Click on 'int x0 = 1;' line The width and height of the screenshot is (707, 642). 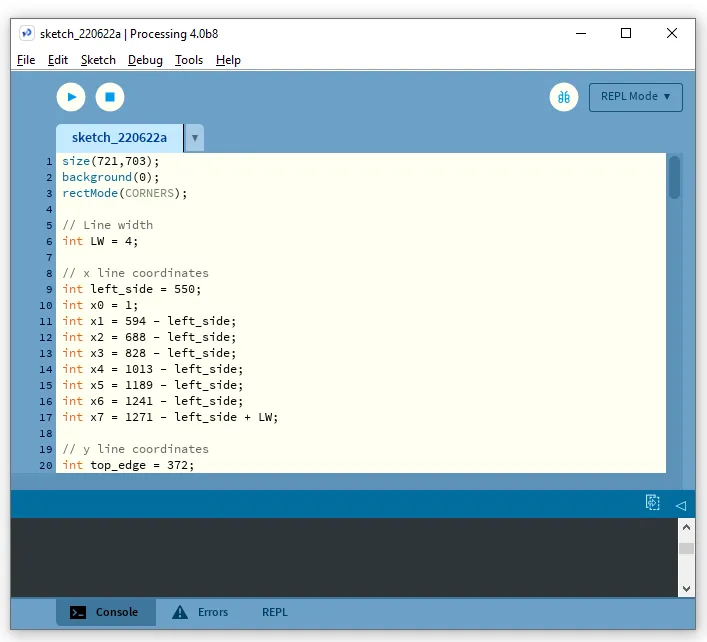tap(100, 305)
